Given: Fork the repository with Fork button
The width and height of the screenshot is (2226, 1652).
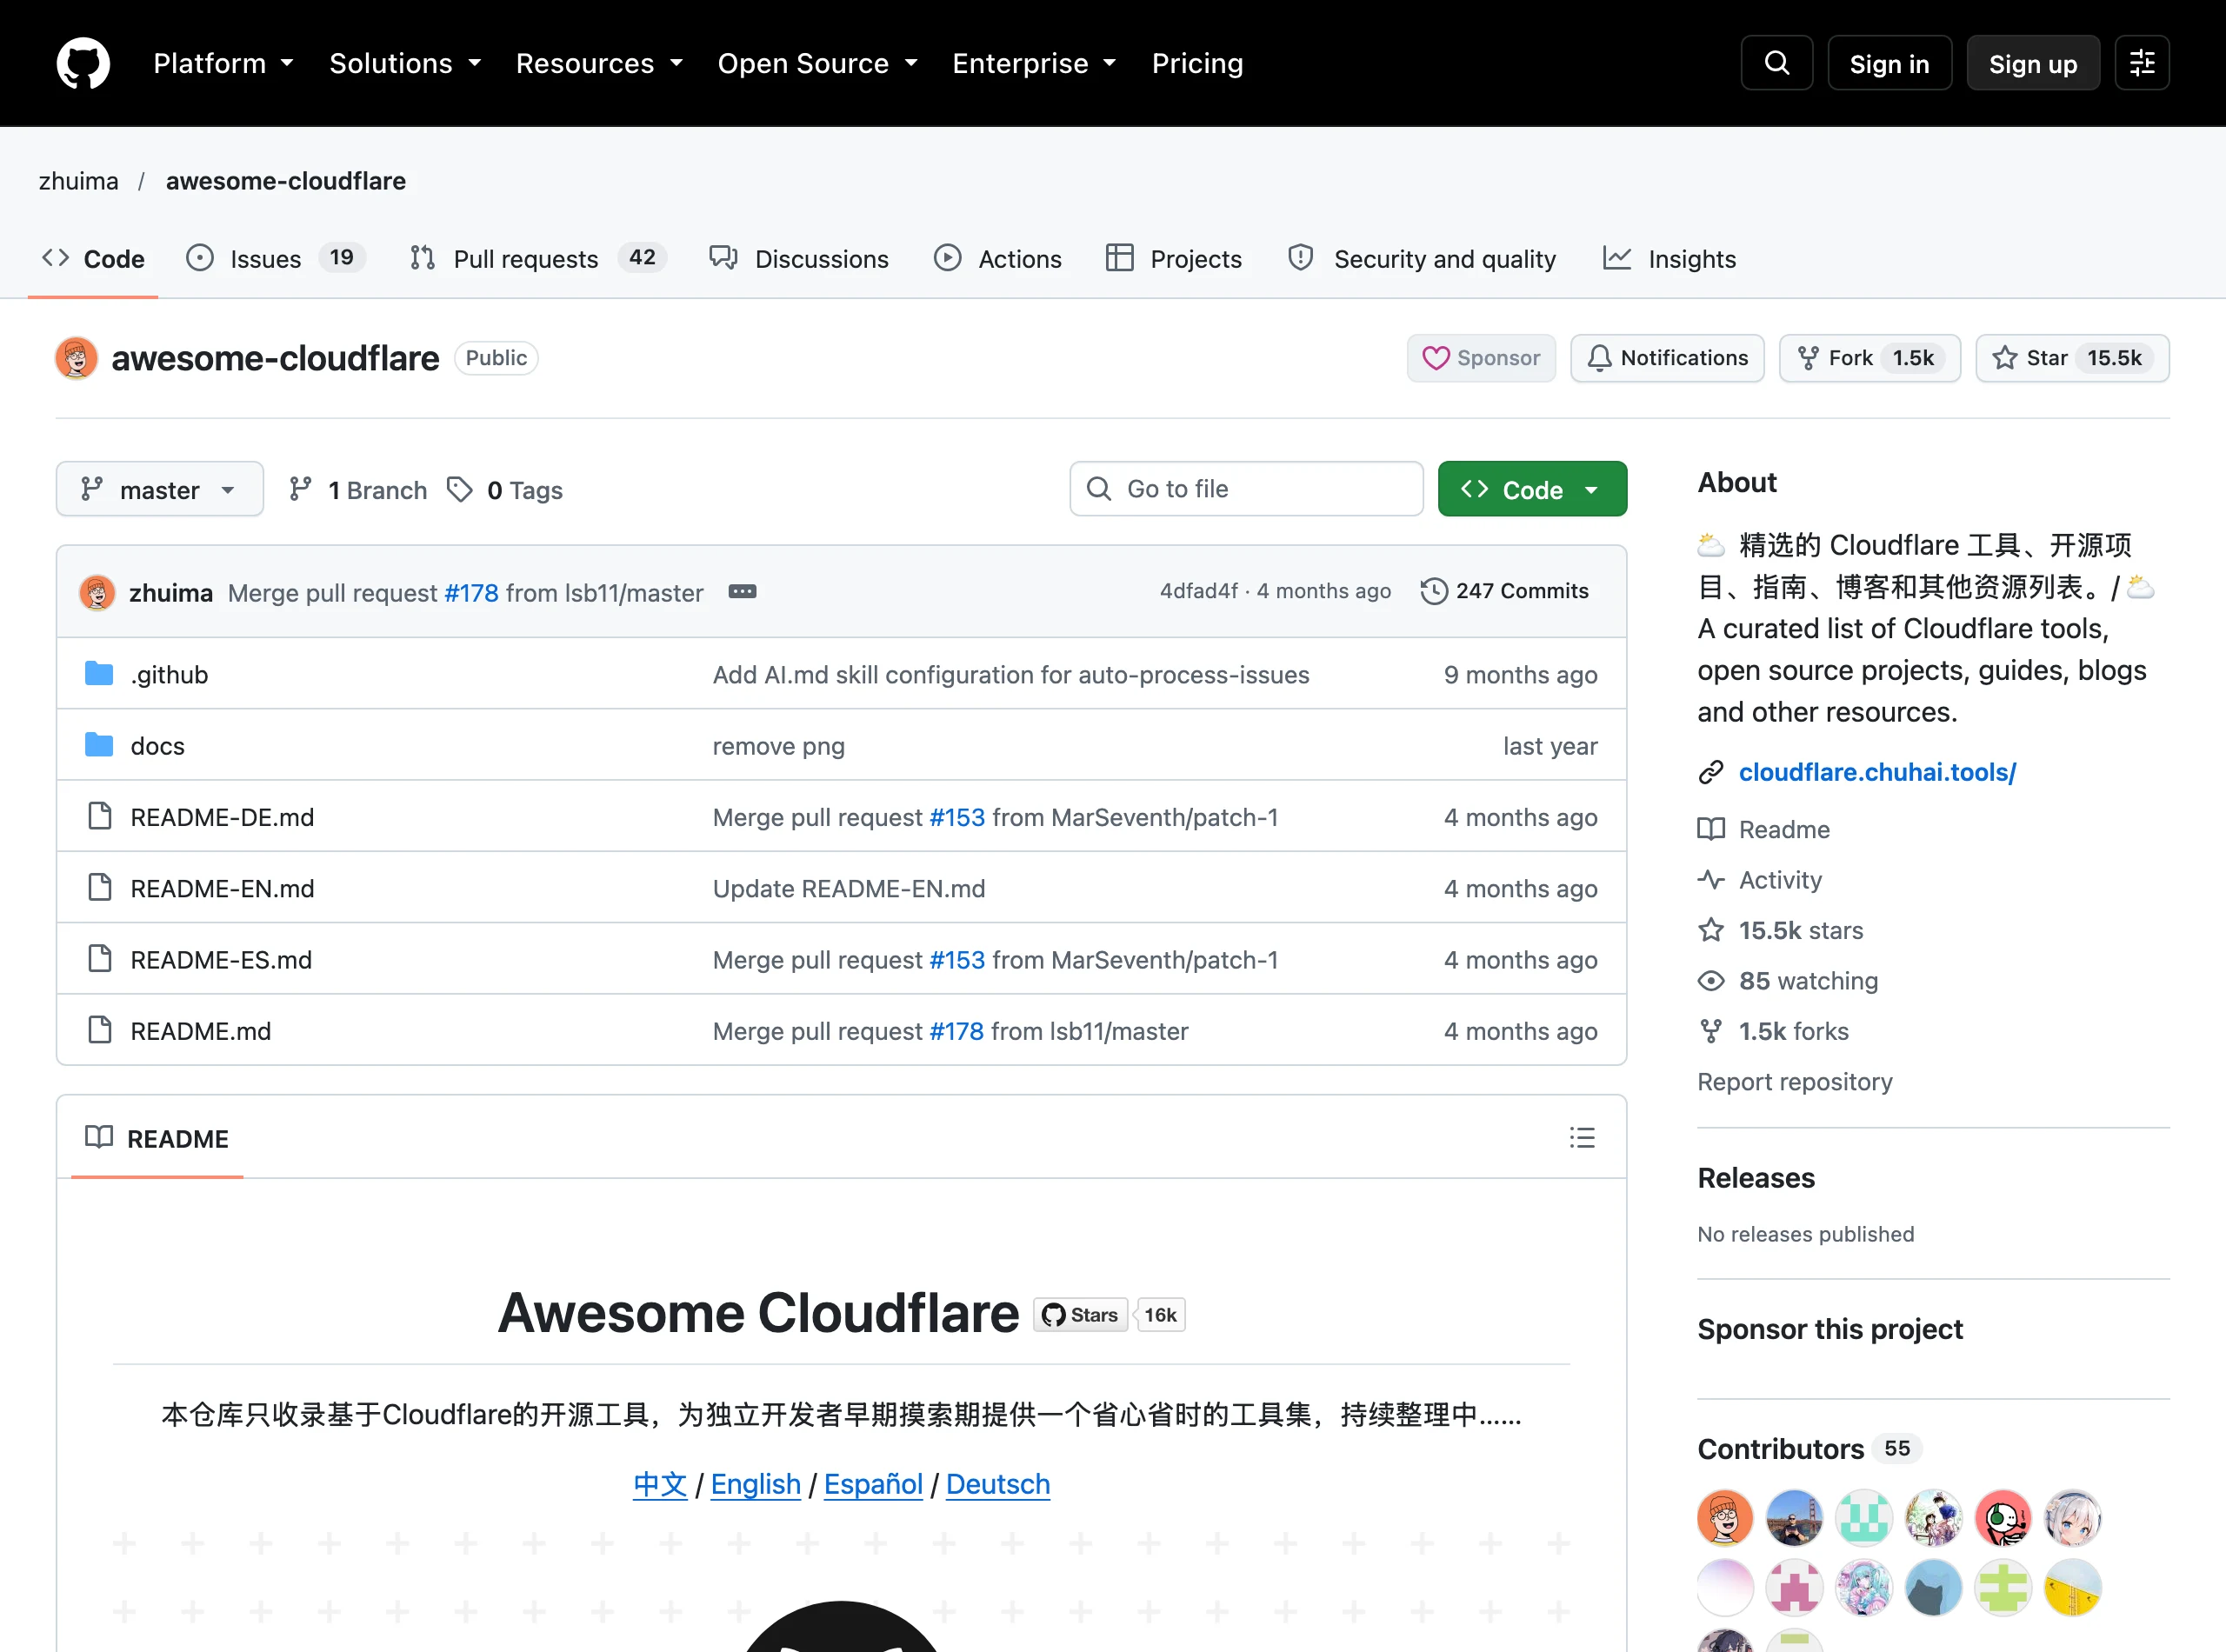Looking at the screenshot, I should (1869, 358).
